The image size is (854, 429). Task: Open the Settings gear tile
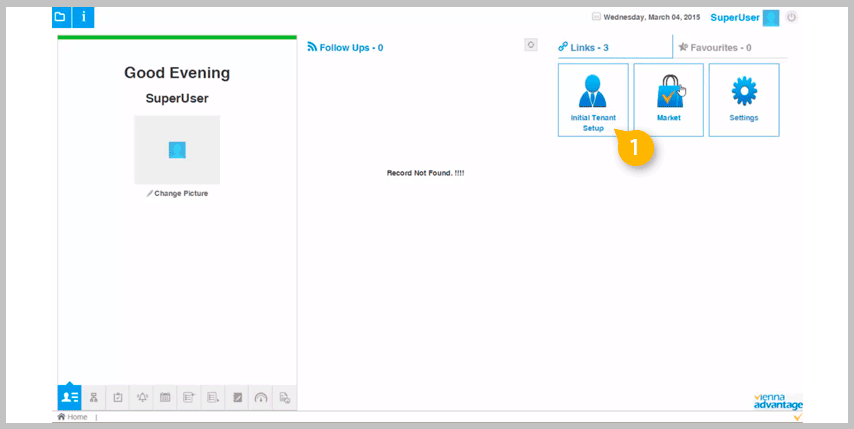pyautogui.click(x=744, y=100)
